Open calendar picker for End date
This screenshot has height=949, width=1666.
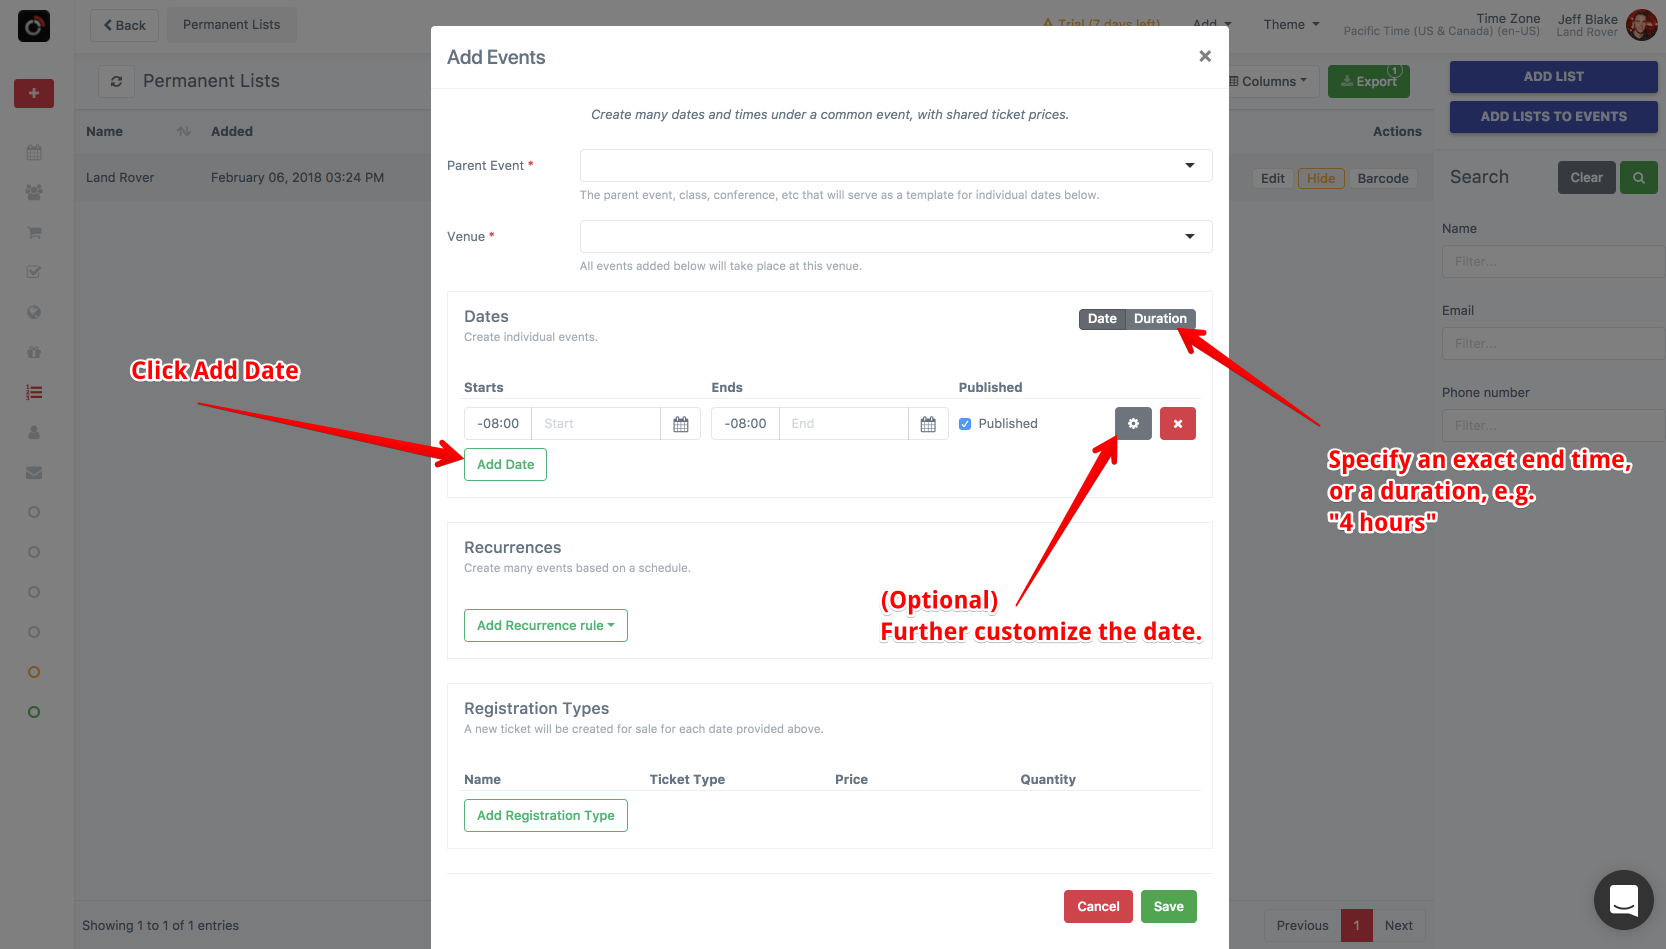928,424
